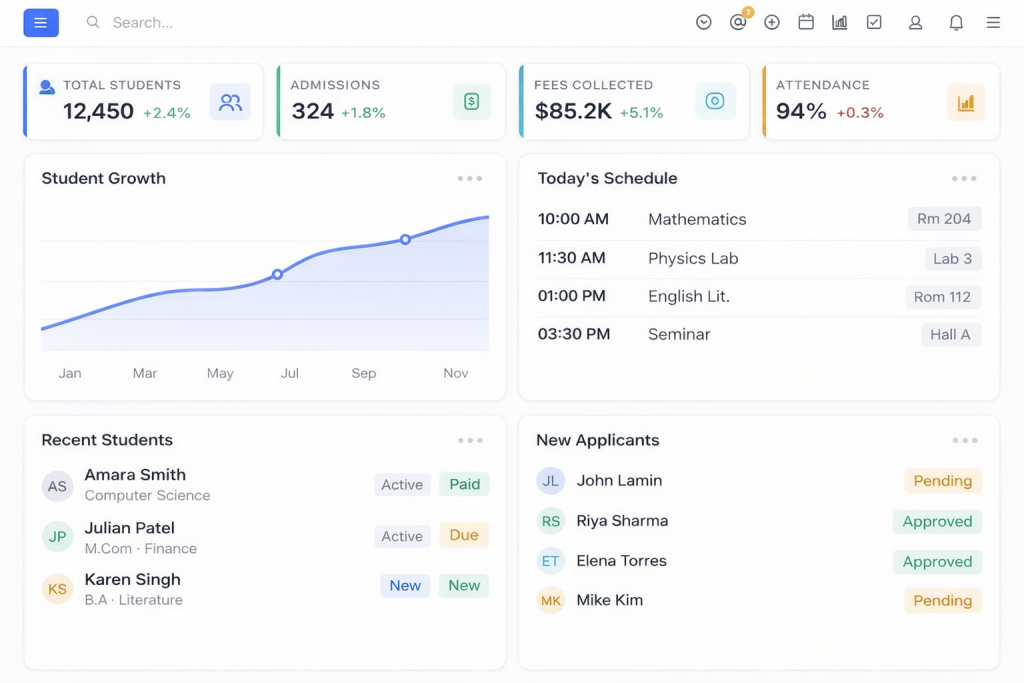This screenshot has width=1024, height=683.
Task: Open Amara Smith student name
Action: point(135,475)
